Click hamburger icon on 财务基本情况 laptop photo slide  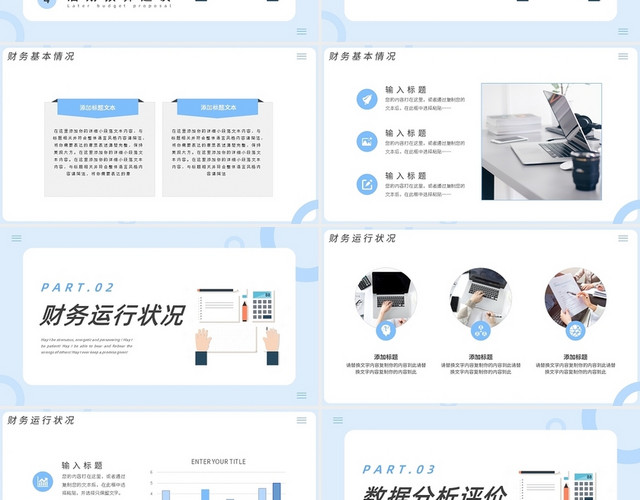(623, 56)
